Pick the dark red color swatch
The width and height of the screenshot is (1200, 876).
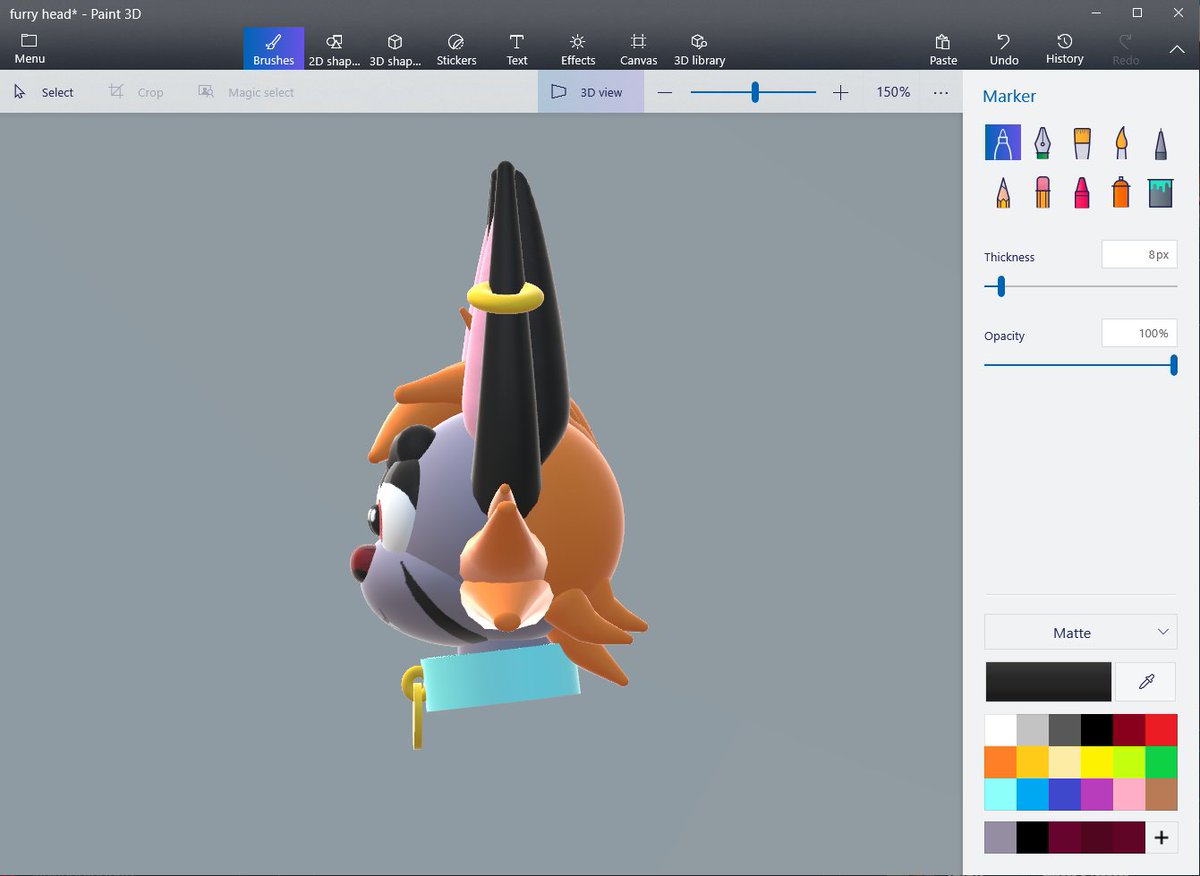click(x=1128, y=730)
